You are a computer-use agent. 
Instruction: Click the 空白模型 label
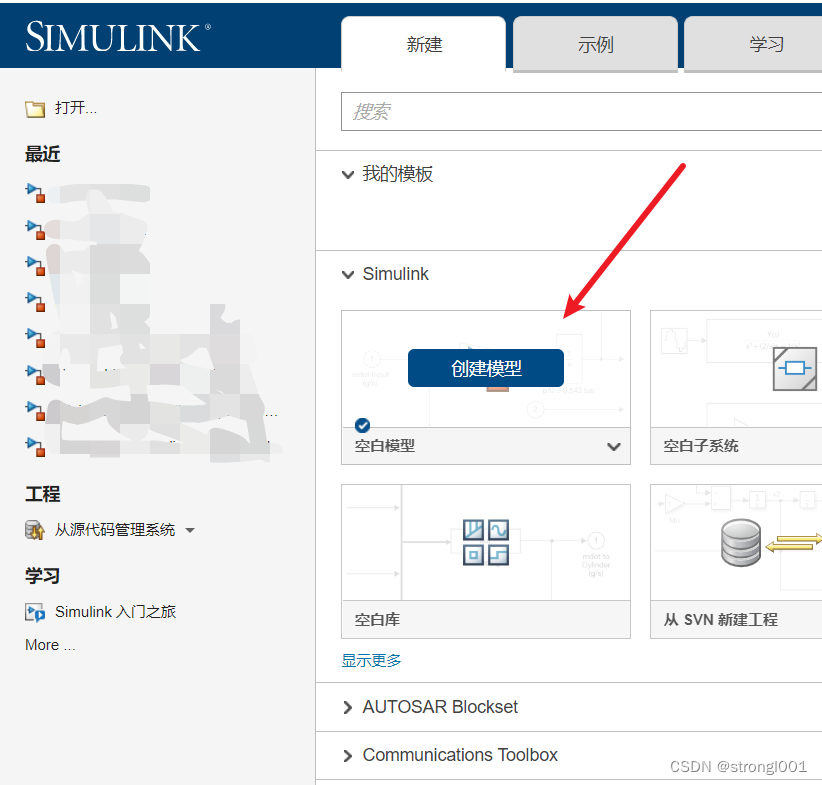(385, 446)
